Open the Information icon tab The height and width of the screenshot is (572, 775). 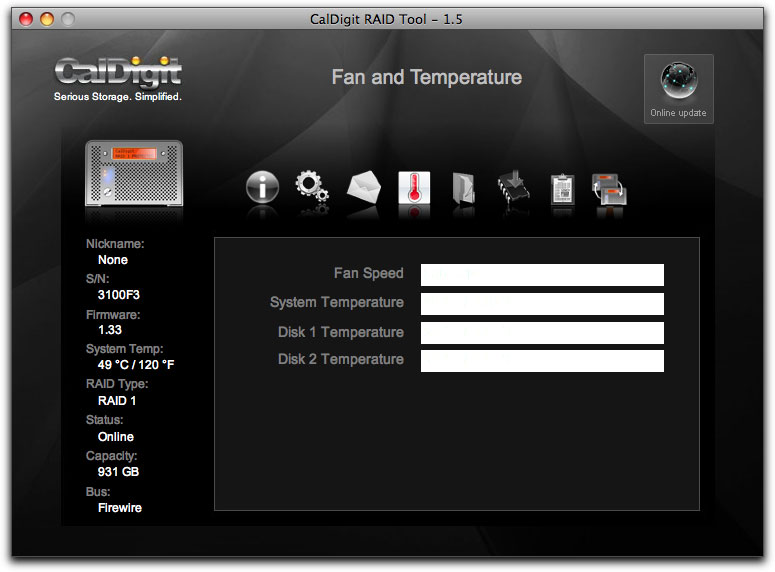(x=262, y=187)
